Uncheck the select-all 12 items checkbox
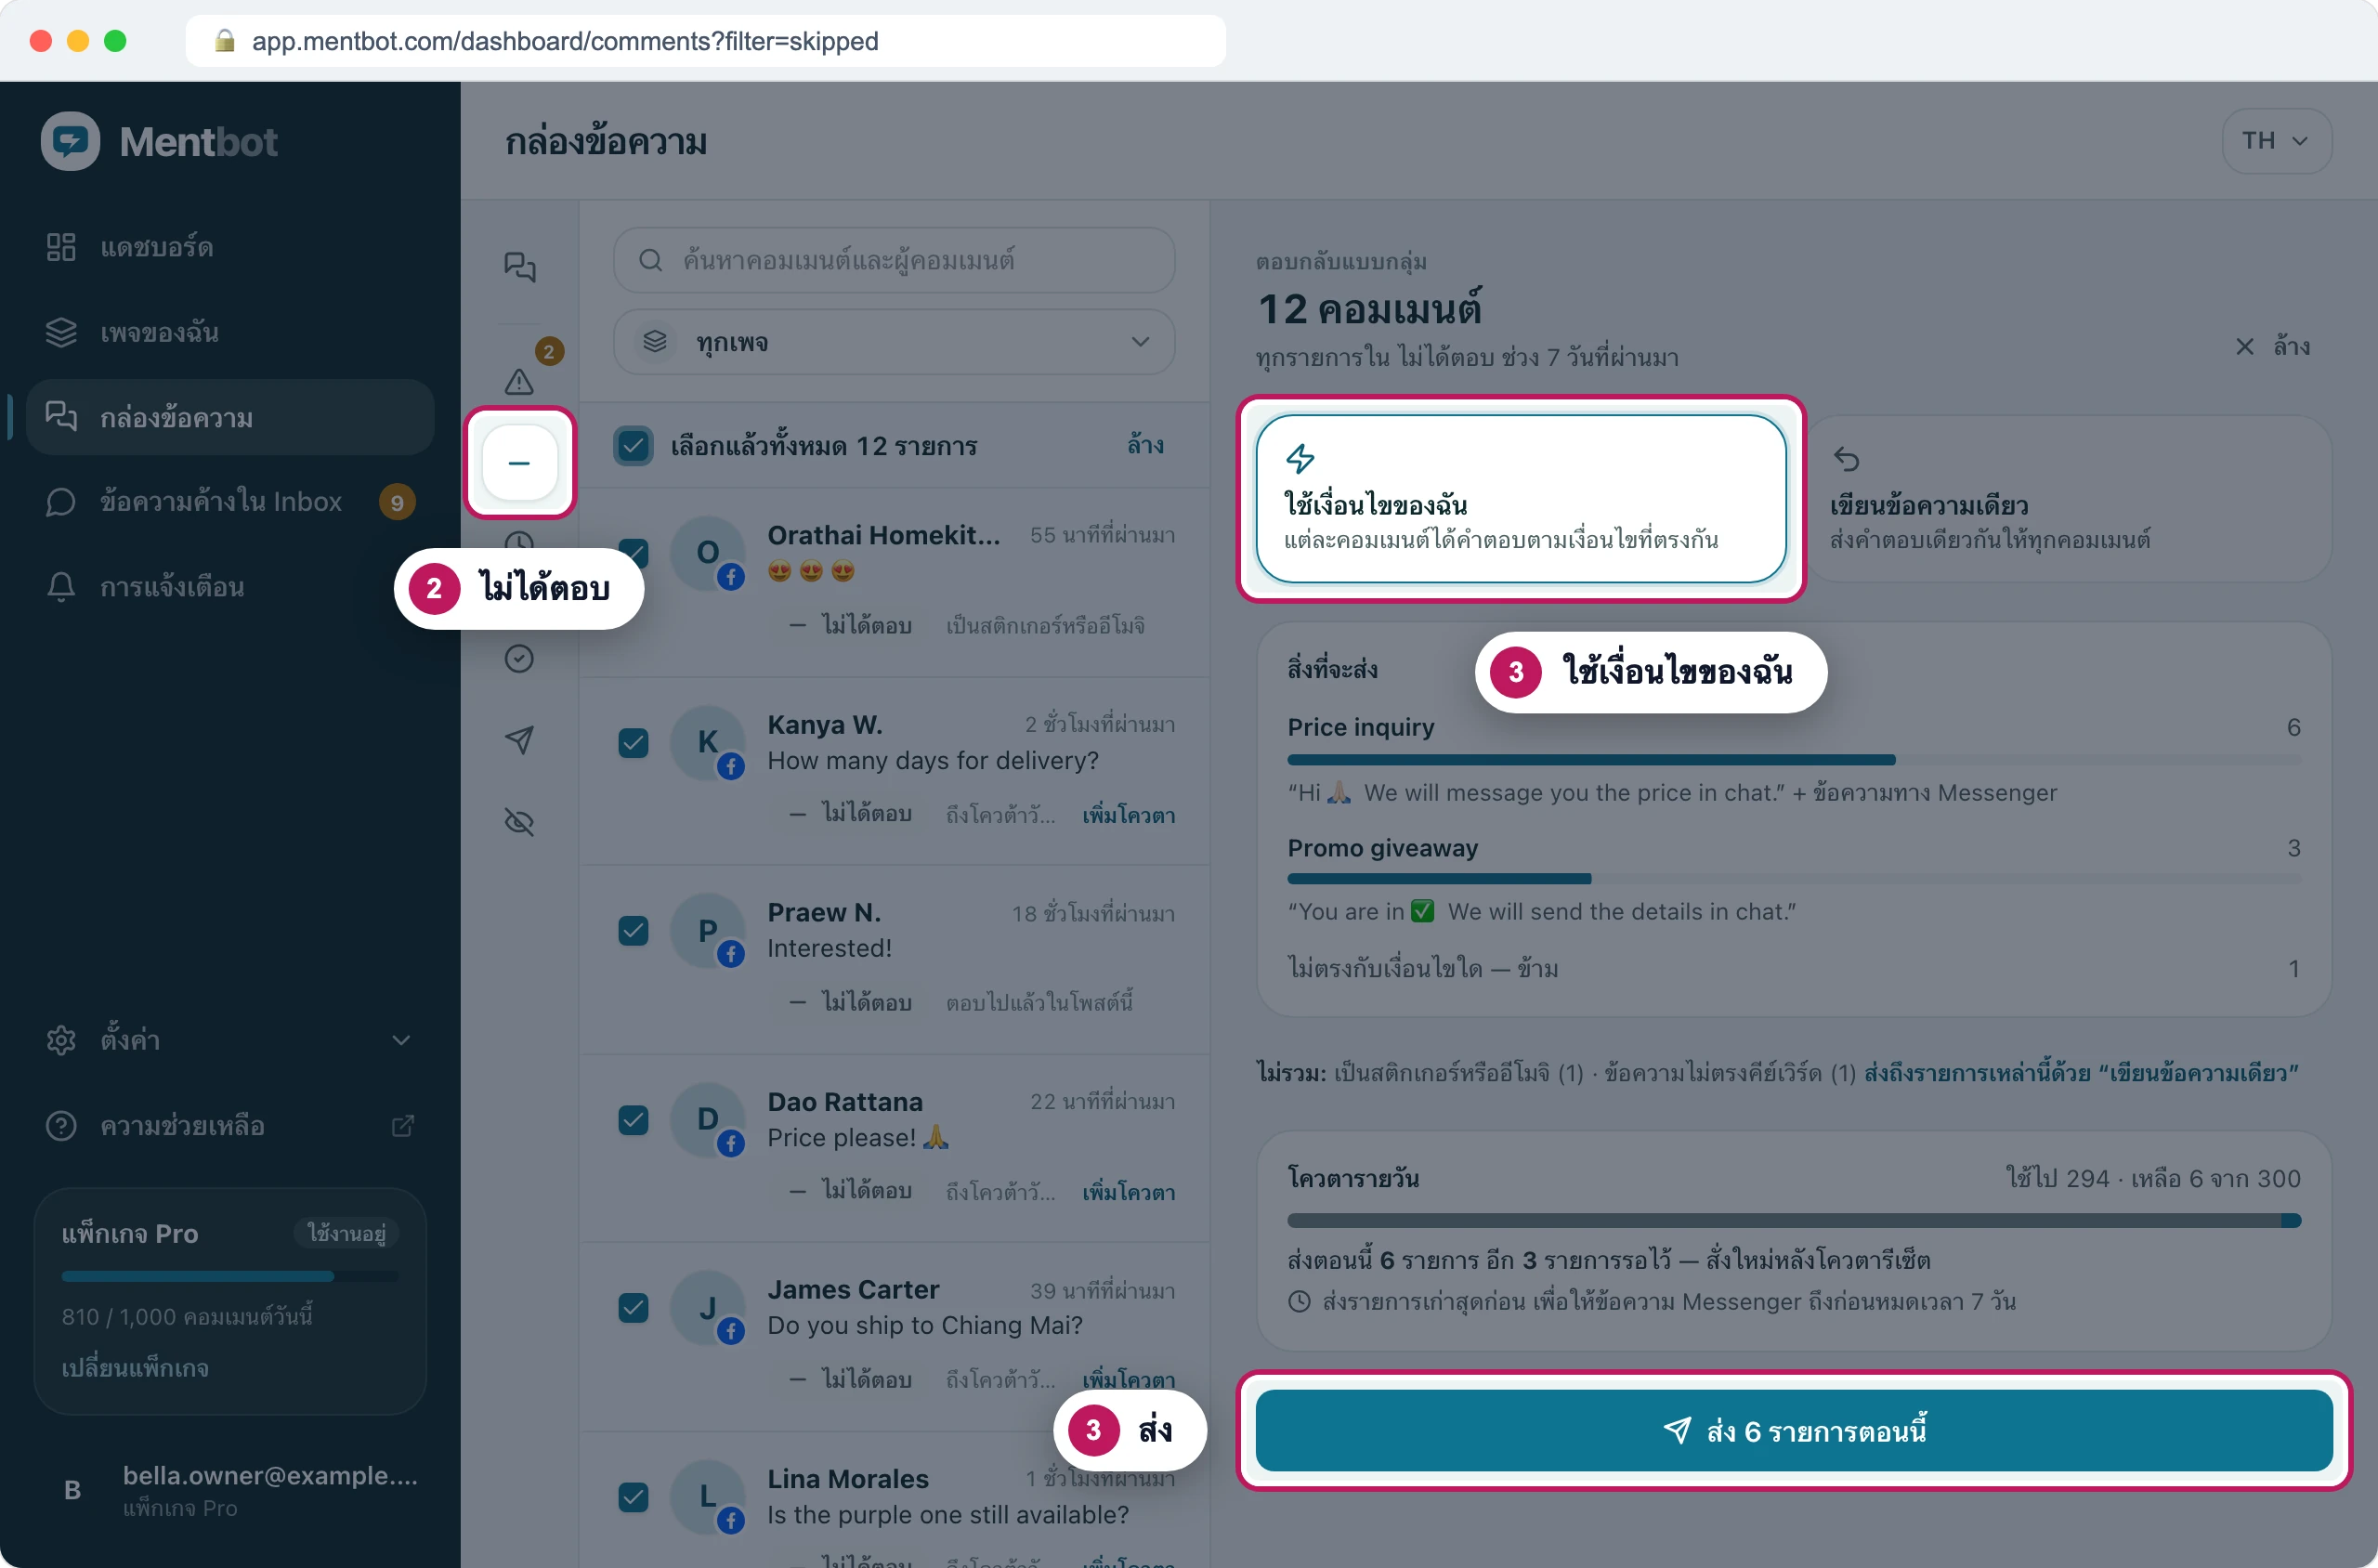The image size is (2378, 1568). (633, 446)
